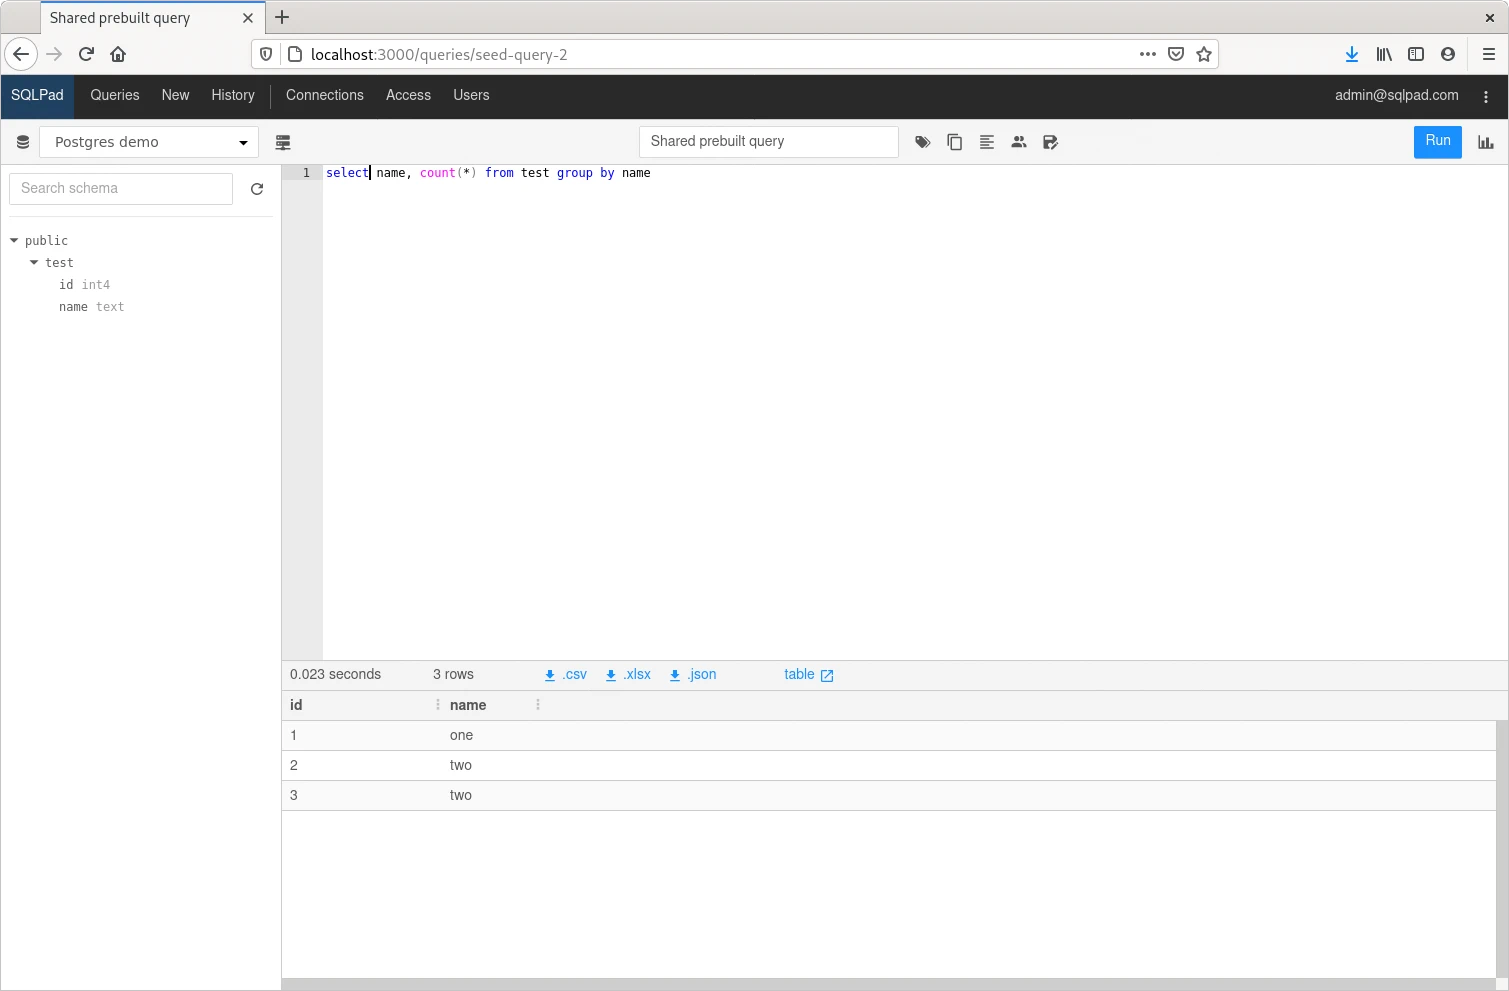Click the clone query icon
Viewport: 1509px width, 991px height.
(954, 142)
